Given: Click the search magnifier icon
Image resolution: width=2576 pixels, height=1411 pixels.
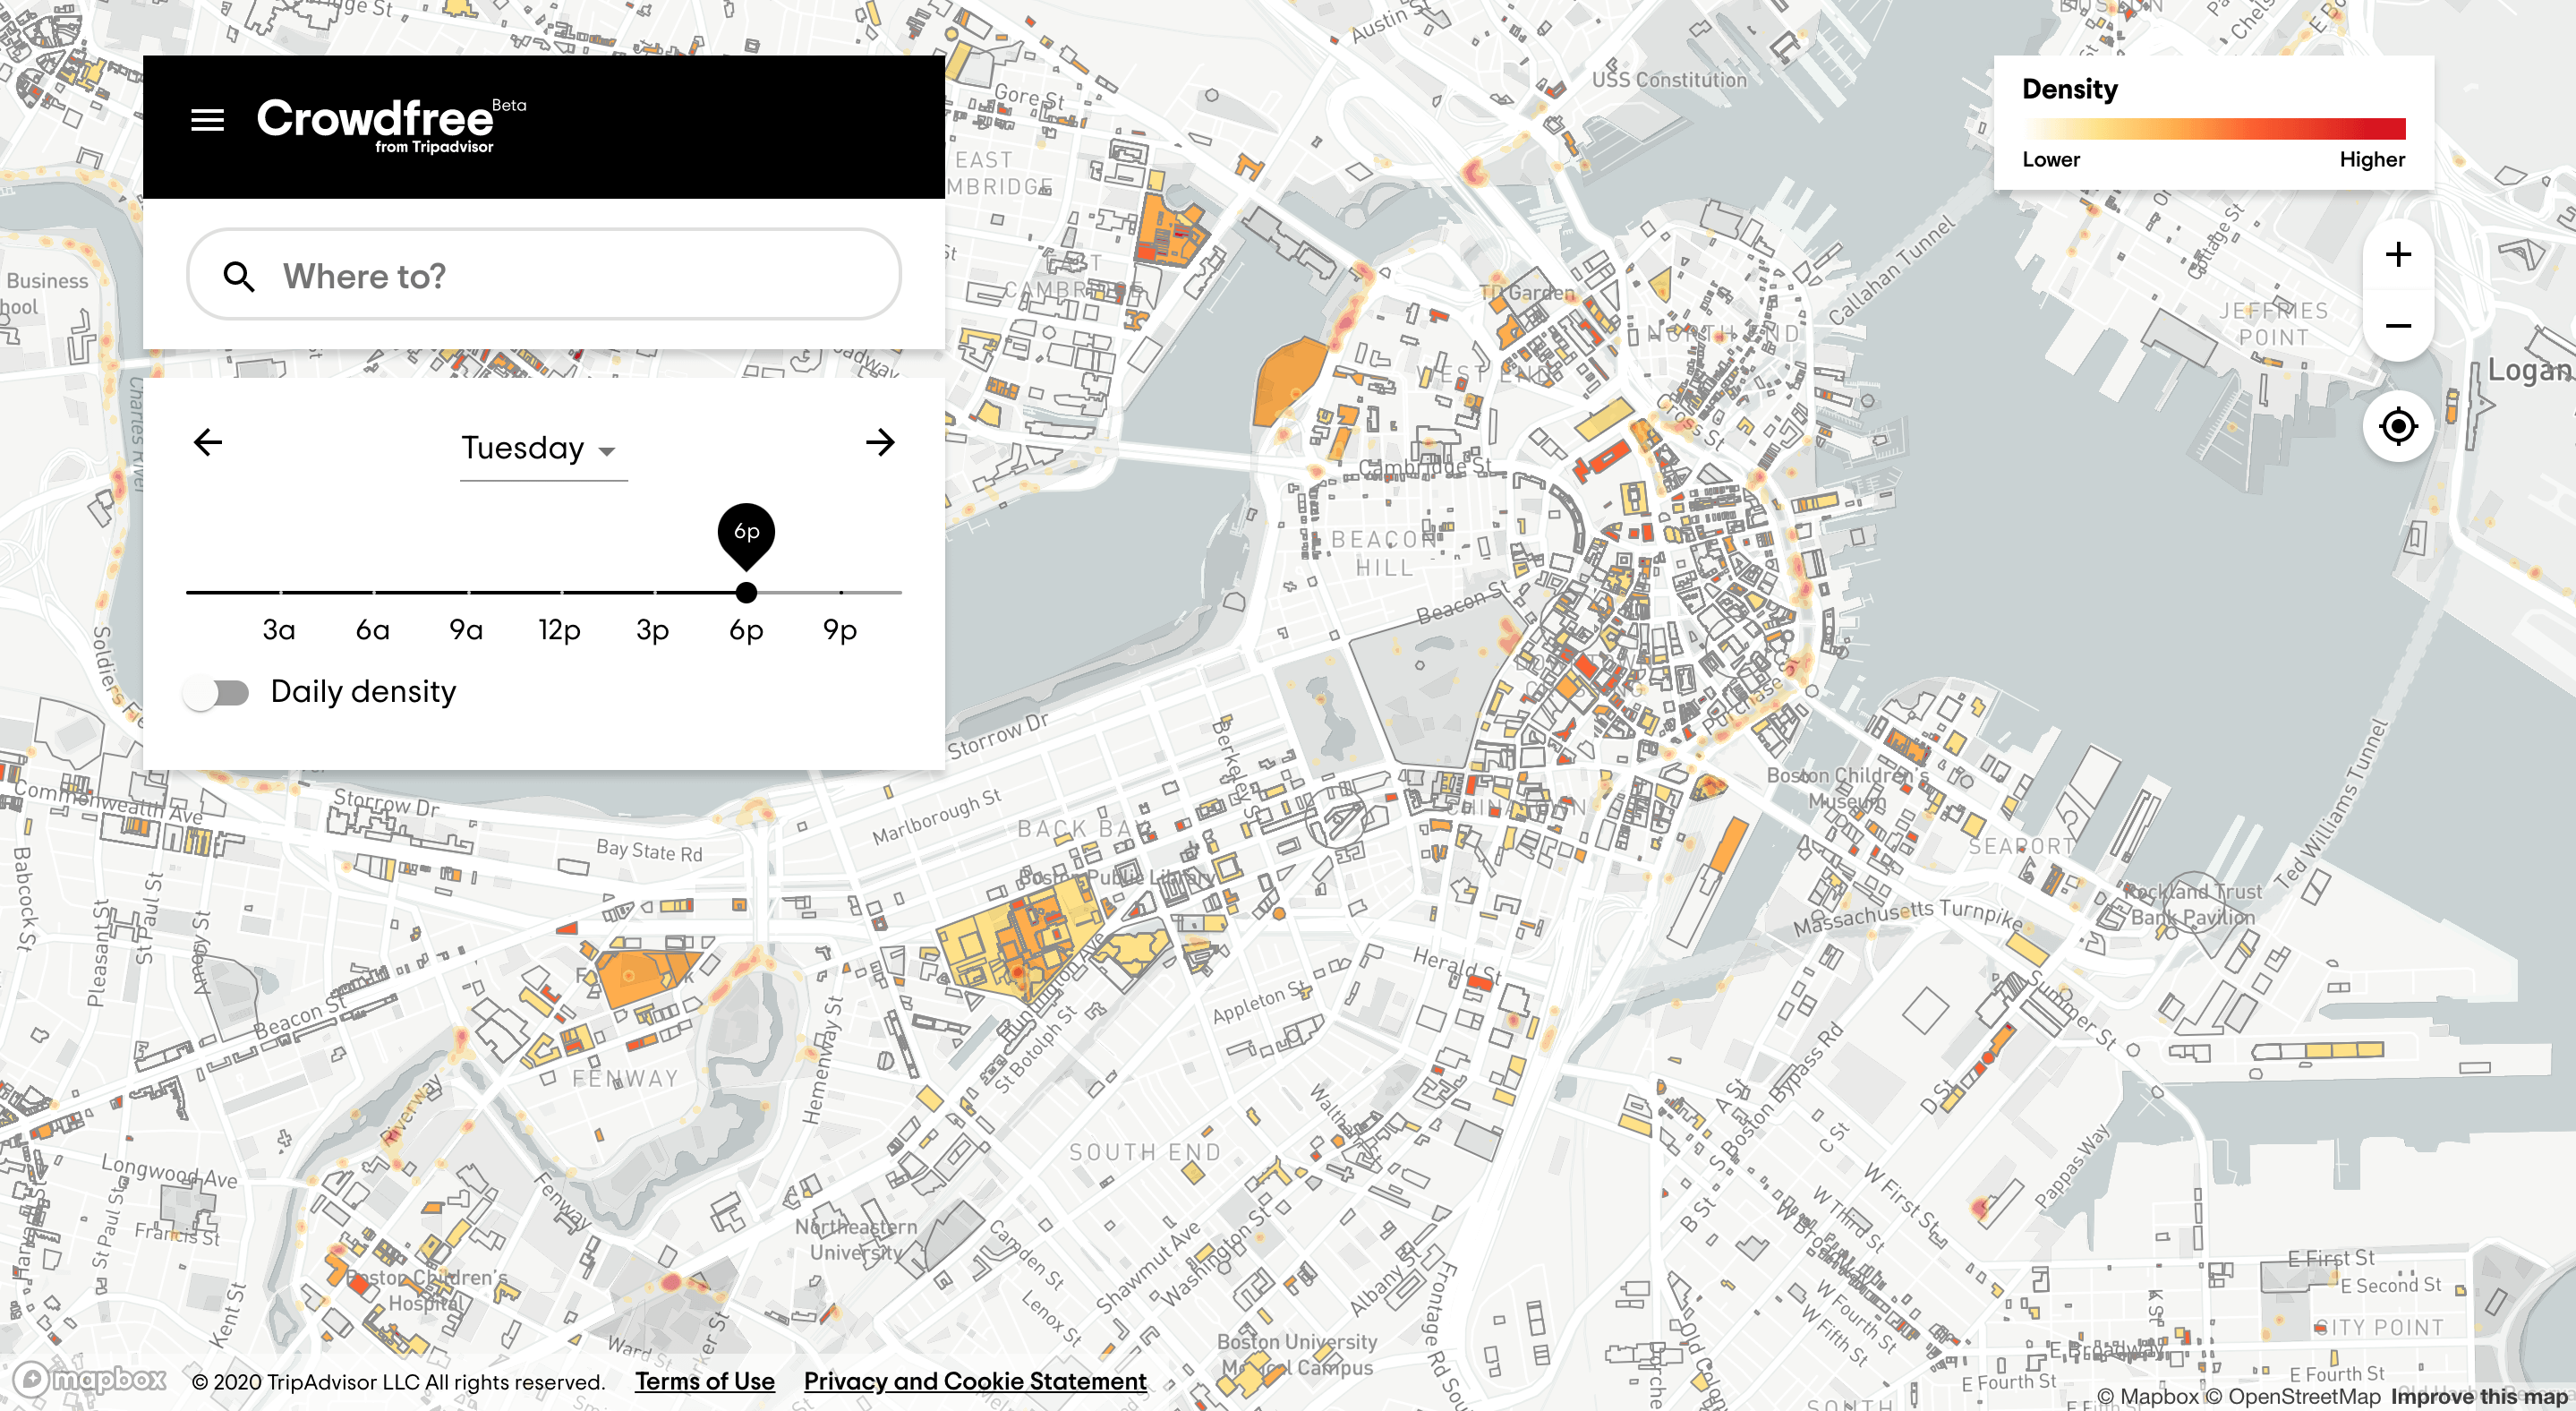Looking at the screenshot, I should [x=238, y=276].
